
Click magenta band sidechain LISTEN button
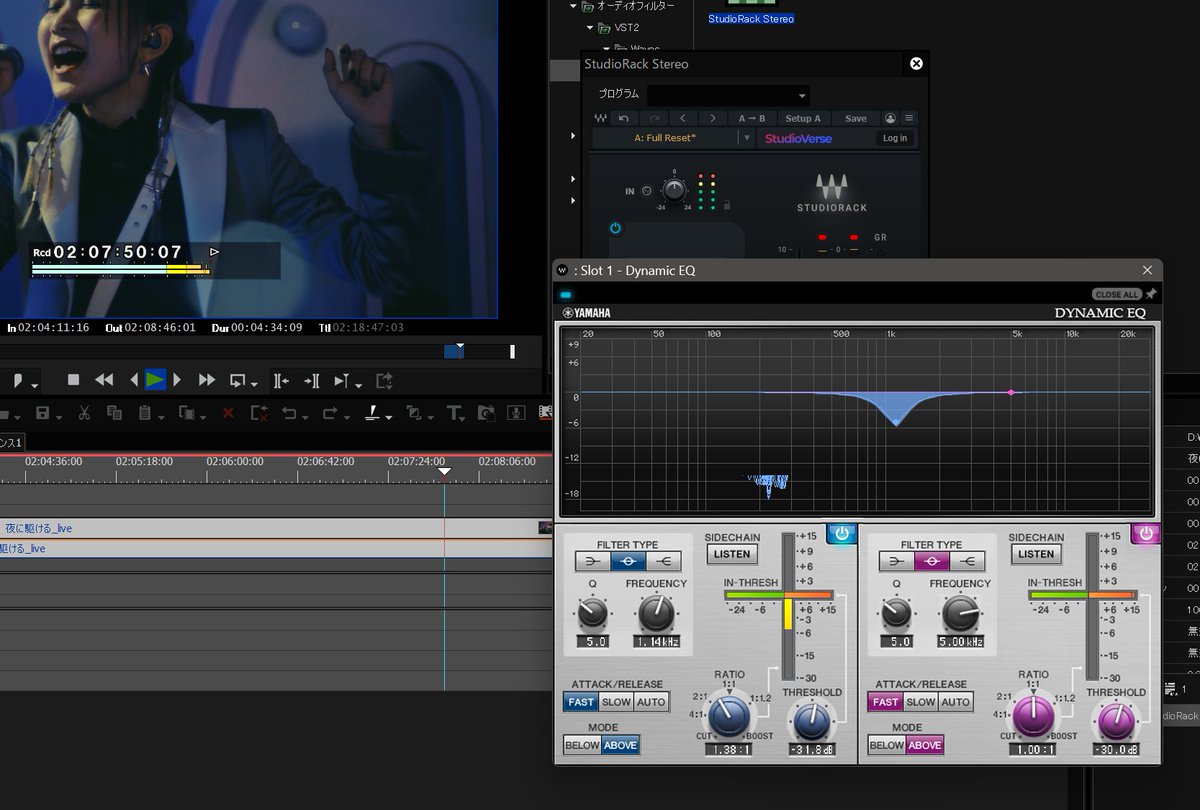pos(1036,554)
